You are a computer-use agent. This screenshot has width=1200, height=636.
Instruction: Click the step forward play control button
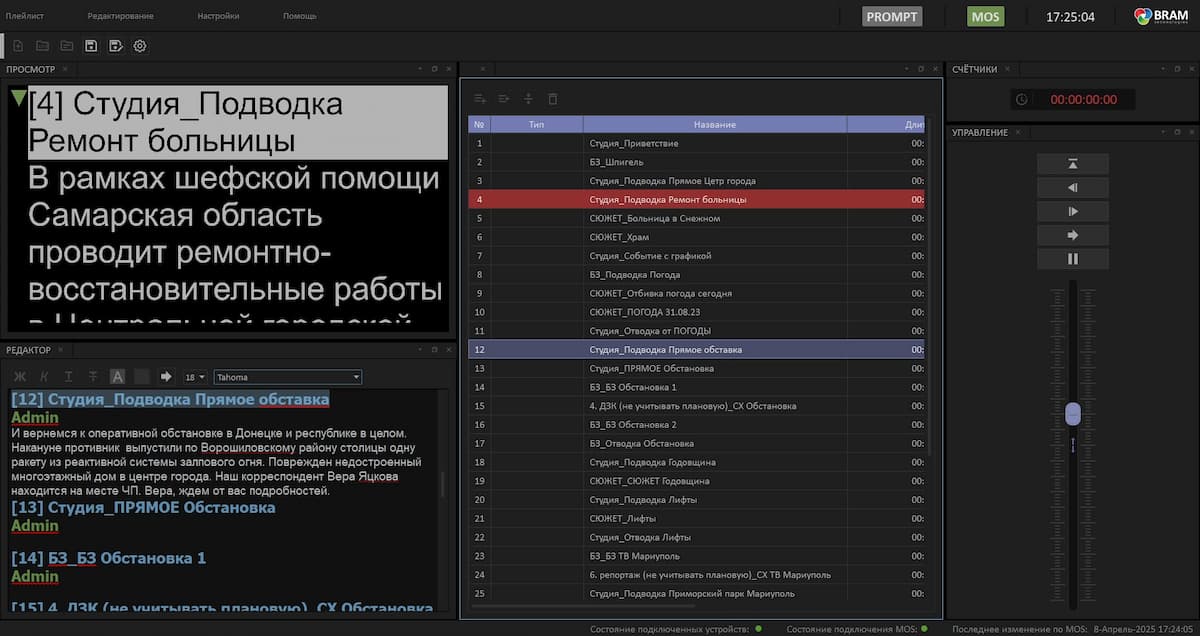click(x=1073, y=212)
